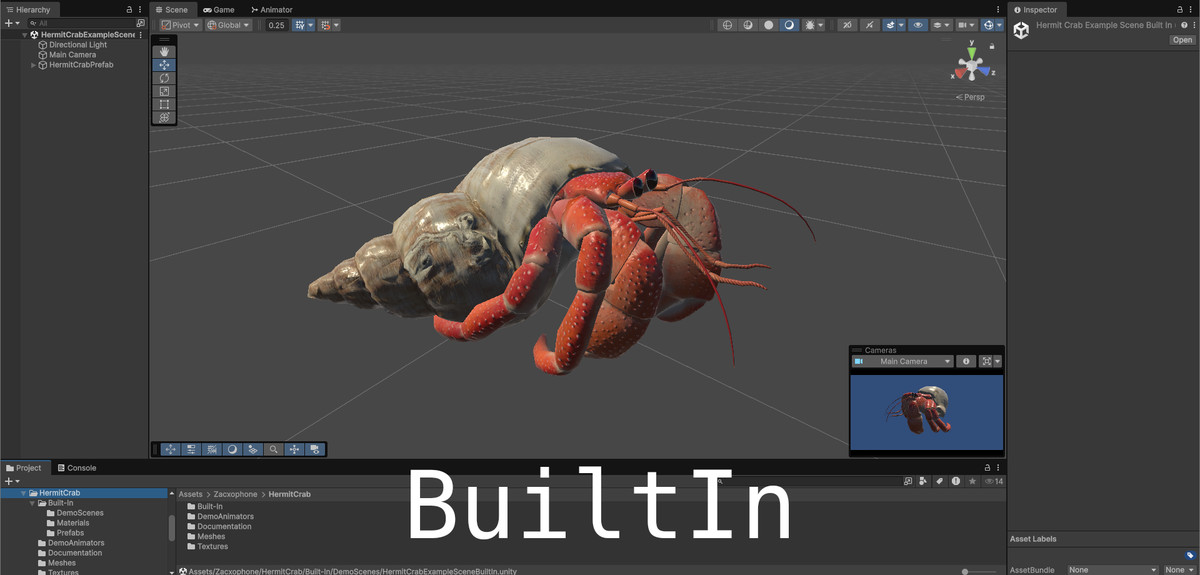Click Search by Label tag icon
The height and width of the screenshot is (575, 1200).
coord(939,481)
